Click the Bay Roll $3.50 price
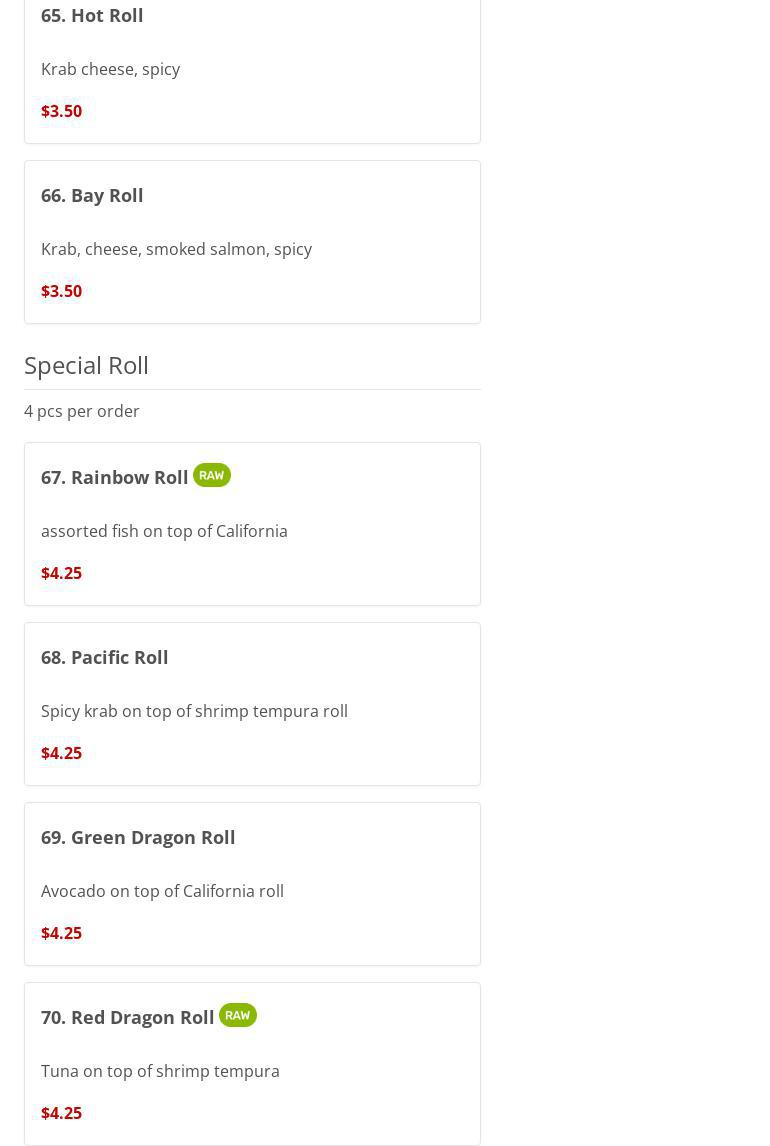This screenshot has height=1146, width=770. [x=61, y=291]
